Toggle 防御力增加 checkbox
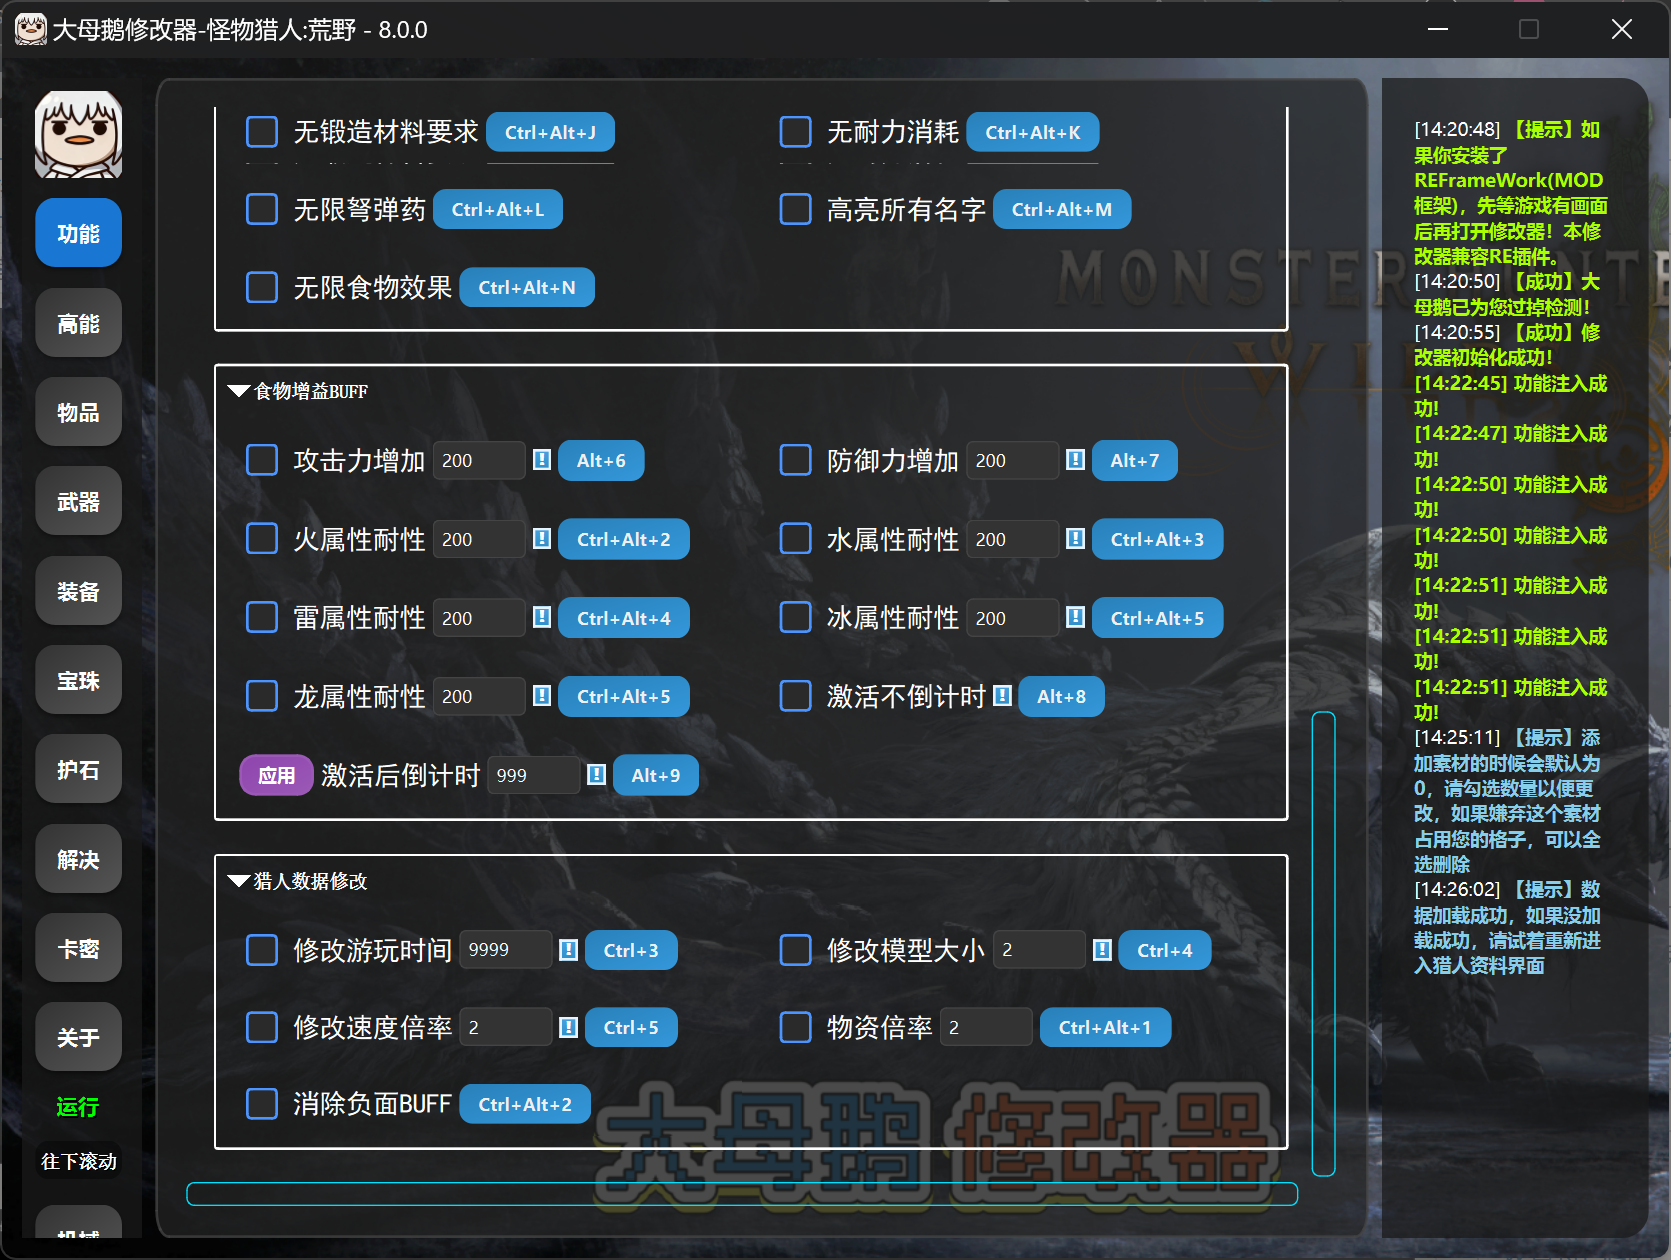Image resolution: width=1671 pixels, height=1260 pixels. (x=795, y=460)
